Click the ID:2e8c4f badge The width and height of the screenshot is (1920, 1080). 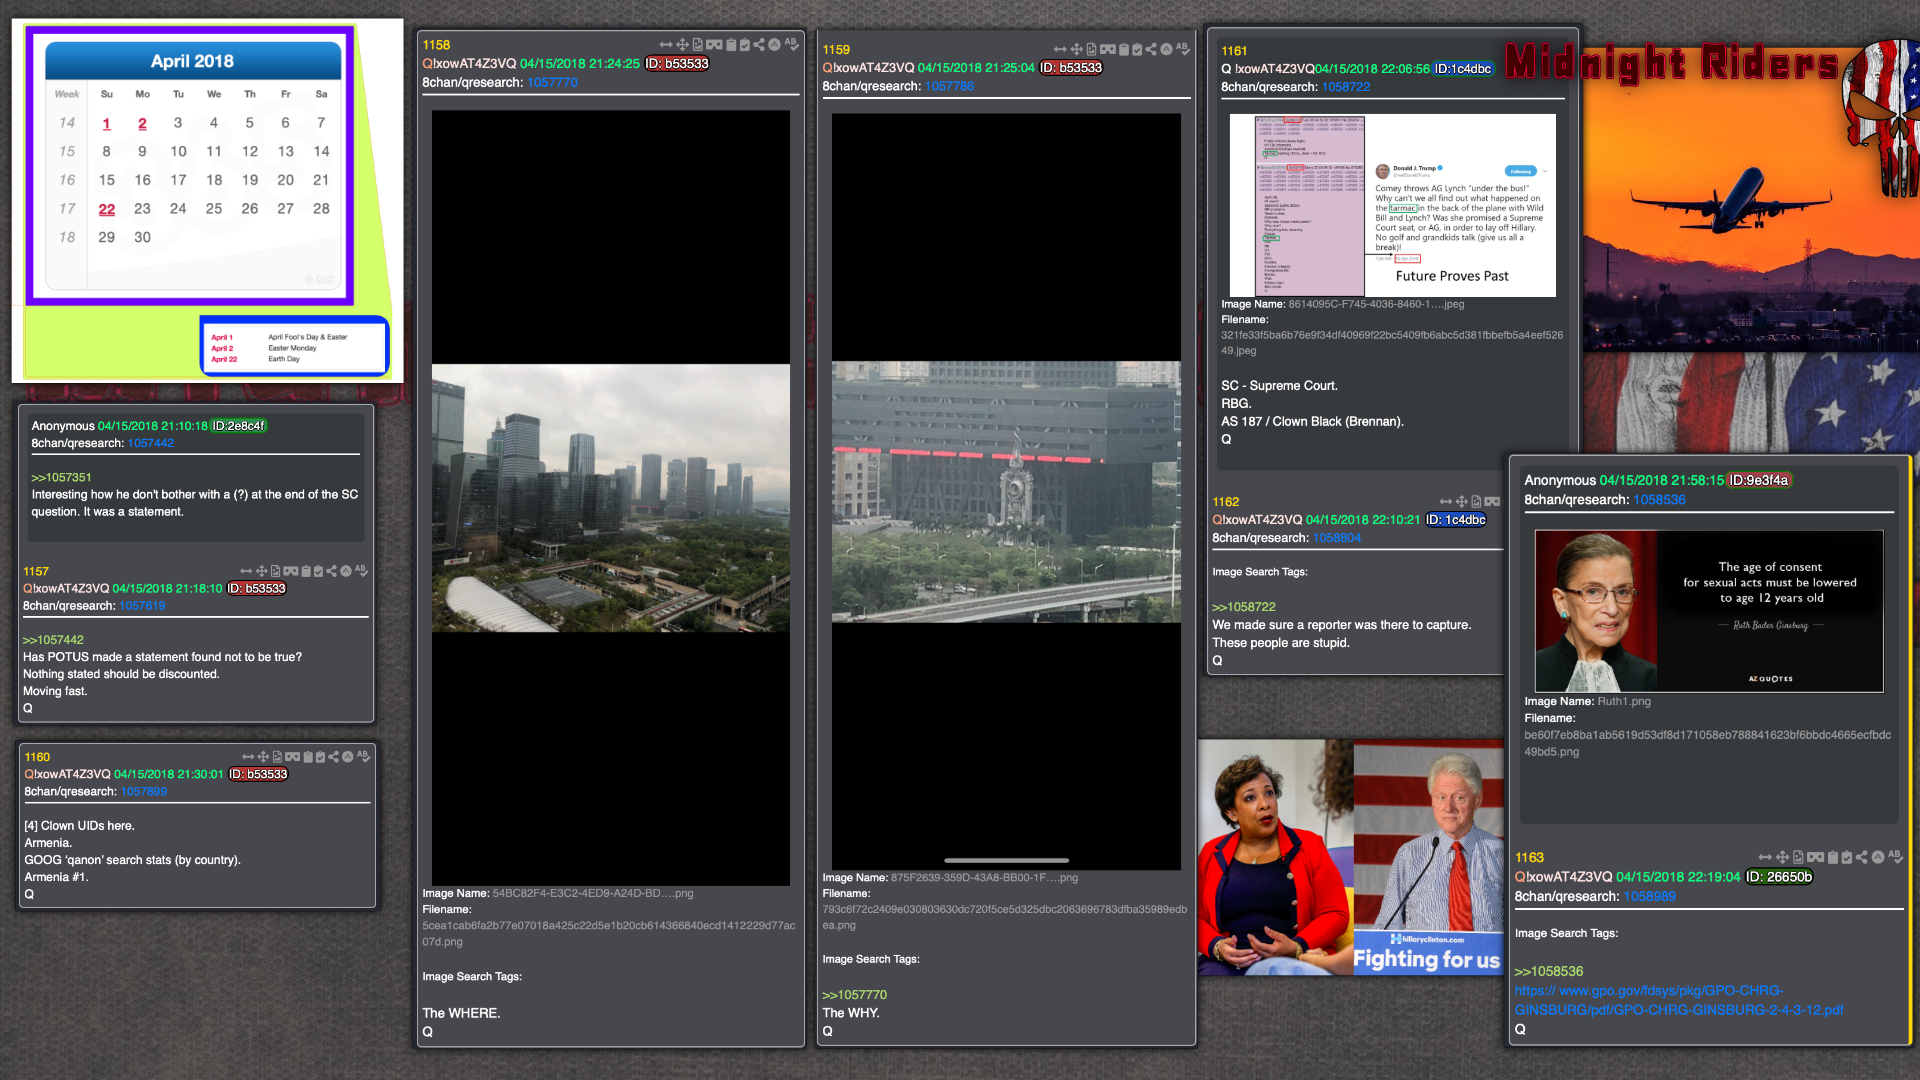click(238, 426)
